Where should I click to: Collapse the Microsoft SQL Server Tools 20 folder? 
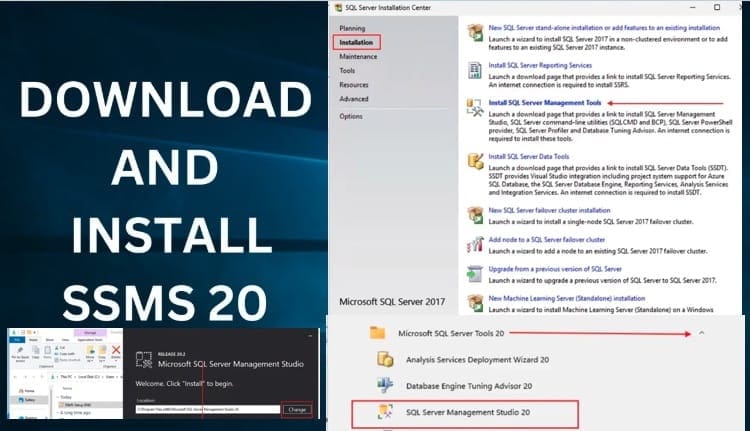(x=701, y=332)
